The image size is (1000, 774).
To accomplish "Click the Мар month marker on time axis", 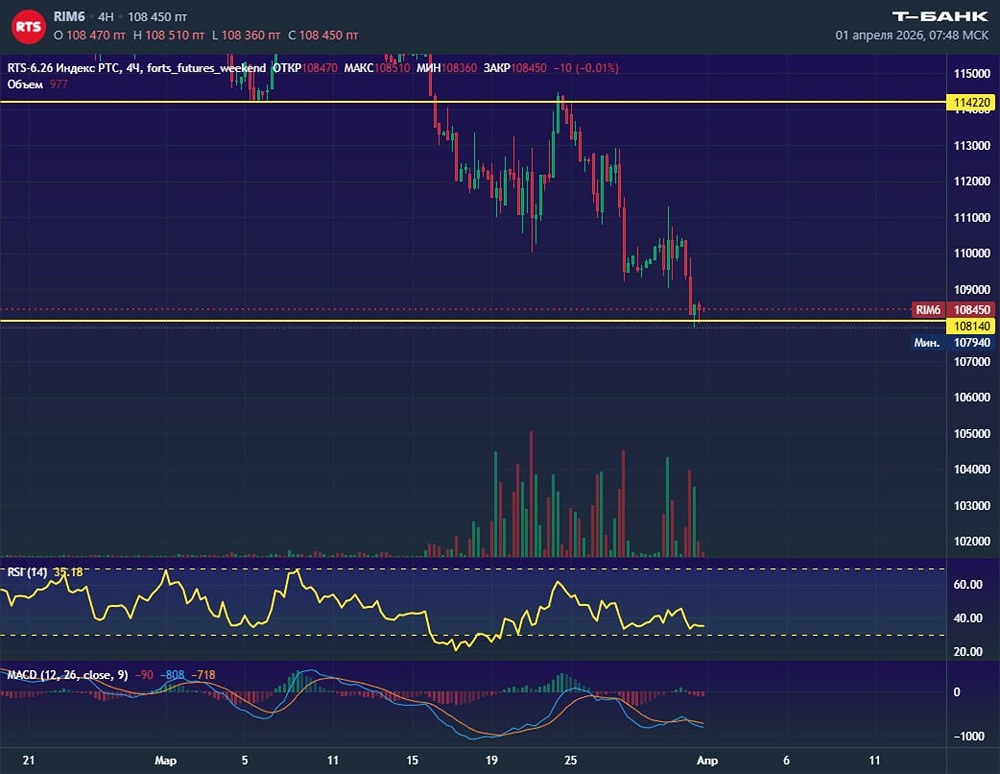I will point(166,761).
